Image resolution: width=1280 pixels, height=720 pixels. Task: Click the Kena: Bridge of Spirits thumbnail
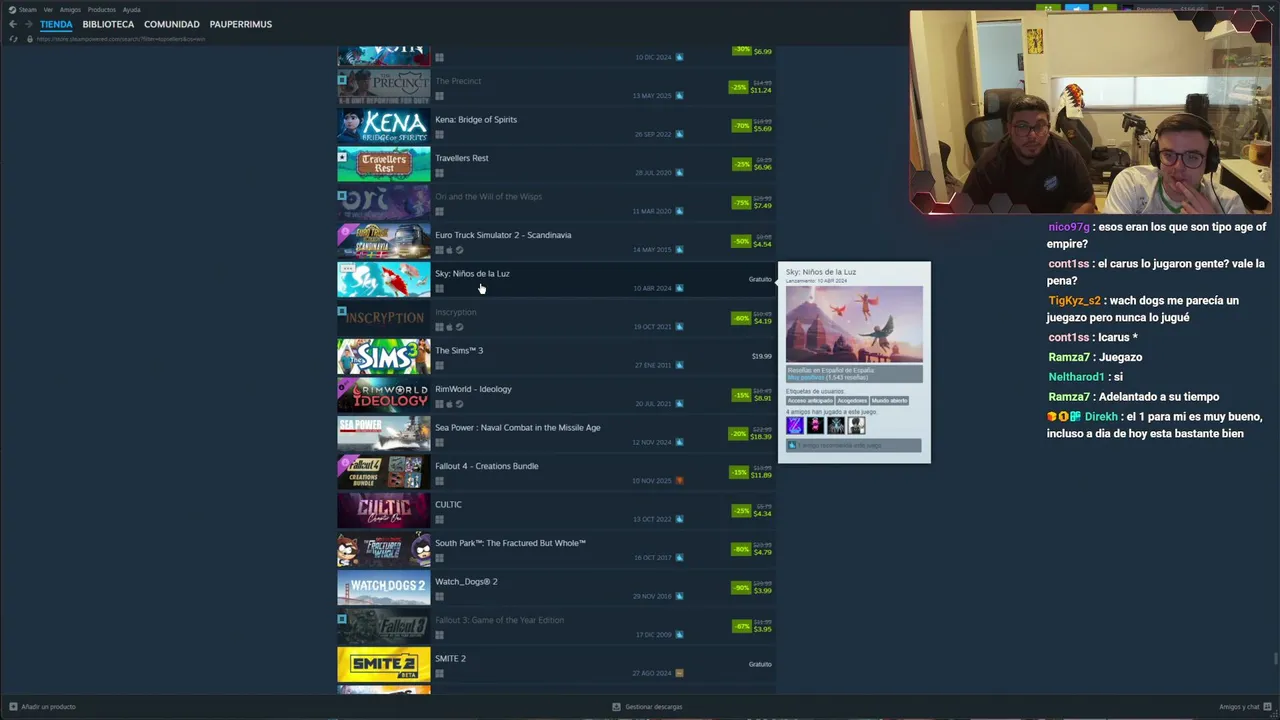tap(384, 126)
